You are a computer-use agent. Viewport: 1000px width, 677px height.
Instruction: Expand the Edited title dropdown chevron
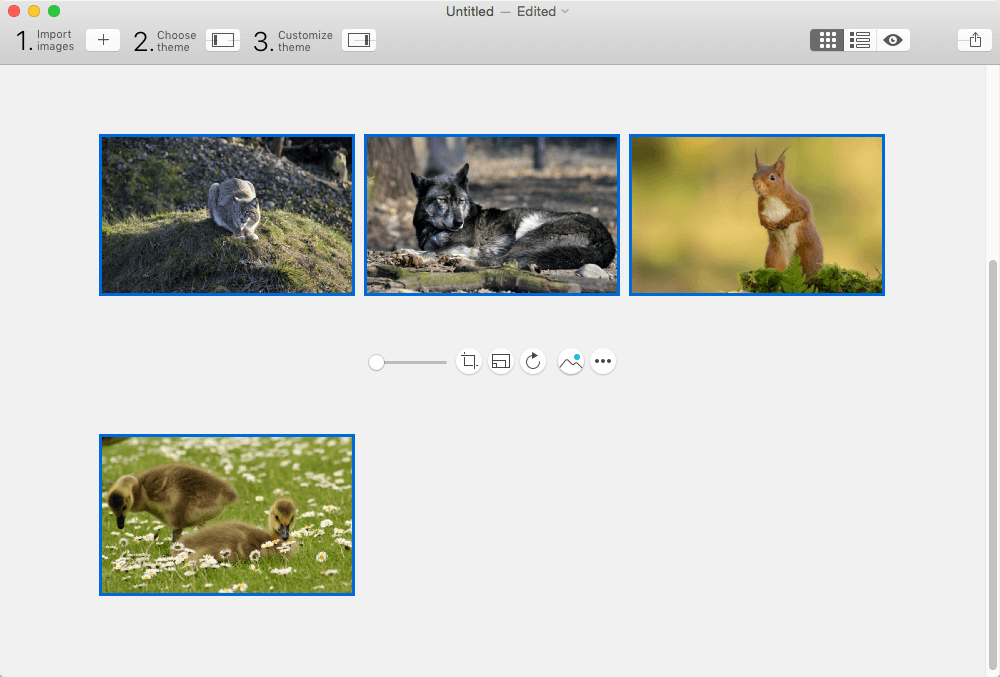[x=565, y=12]
